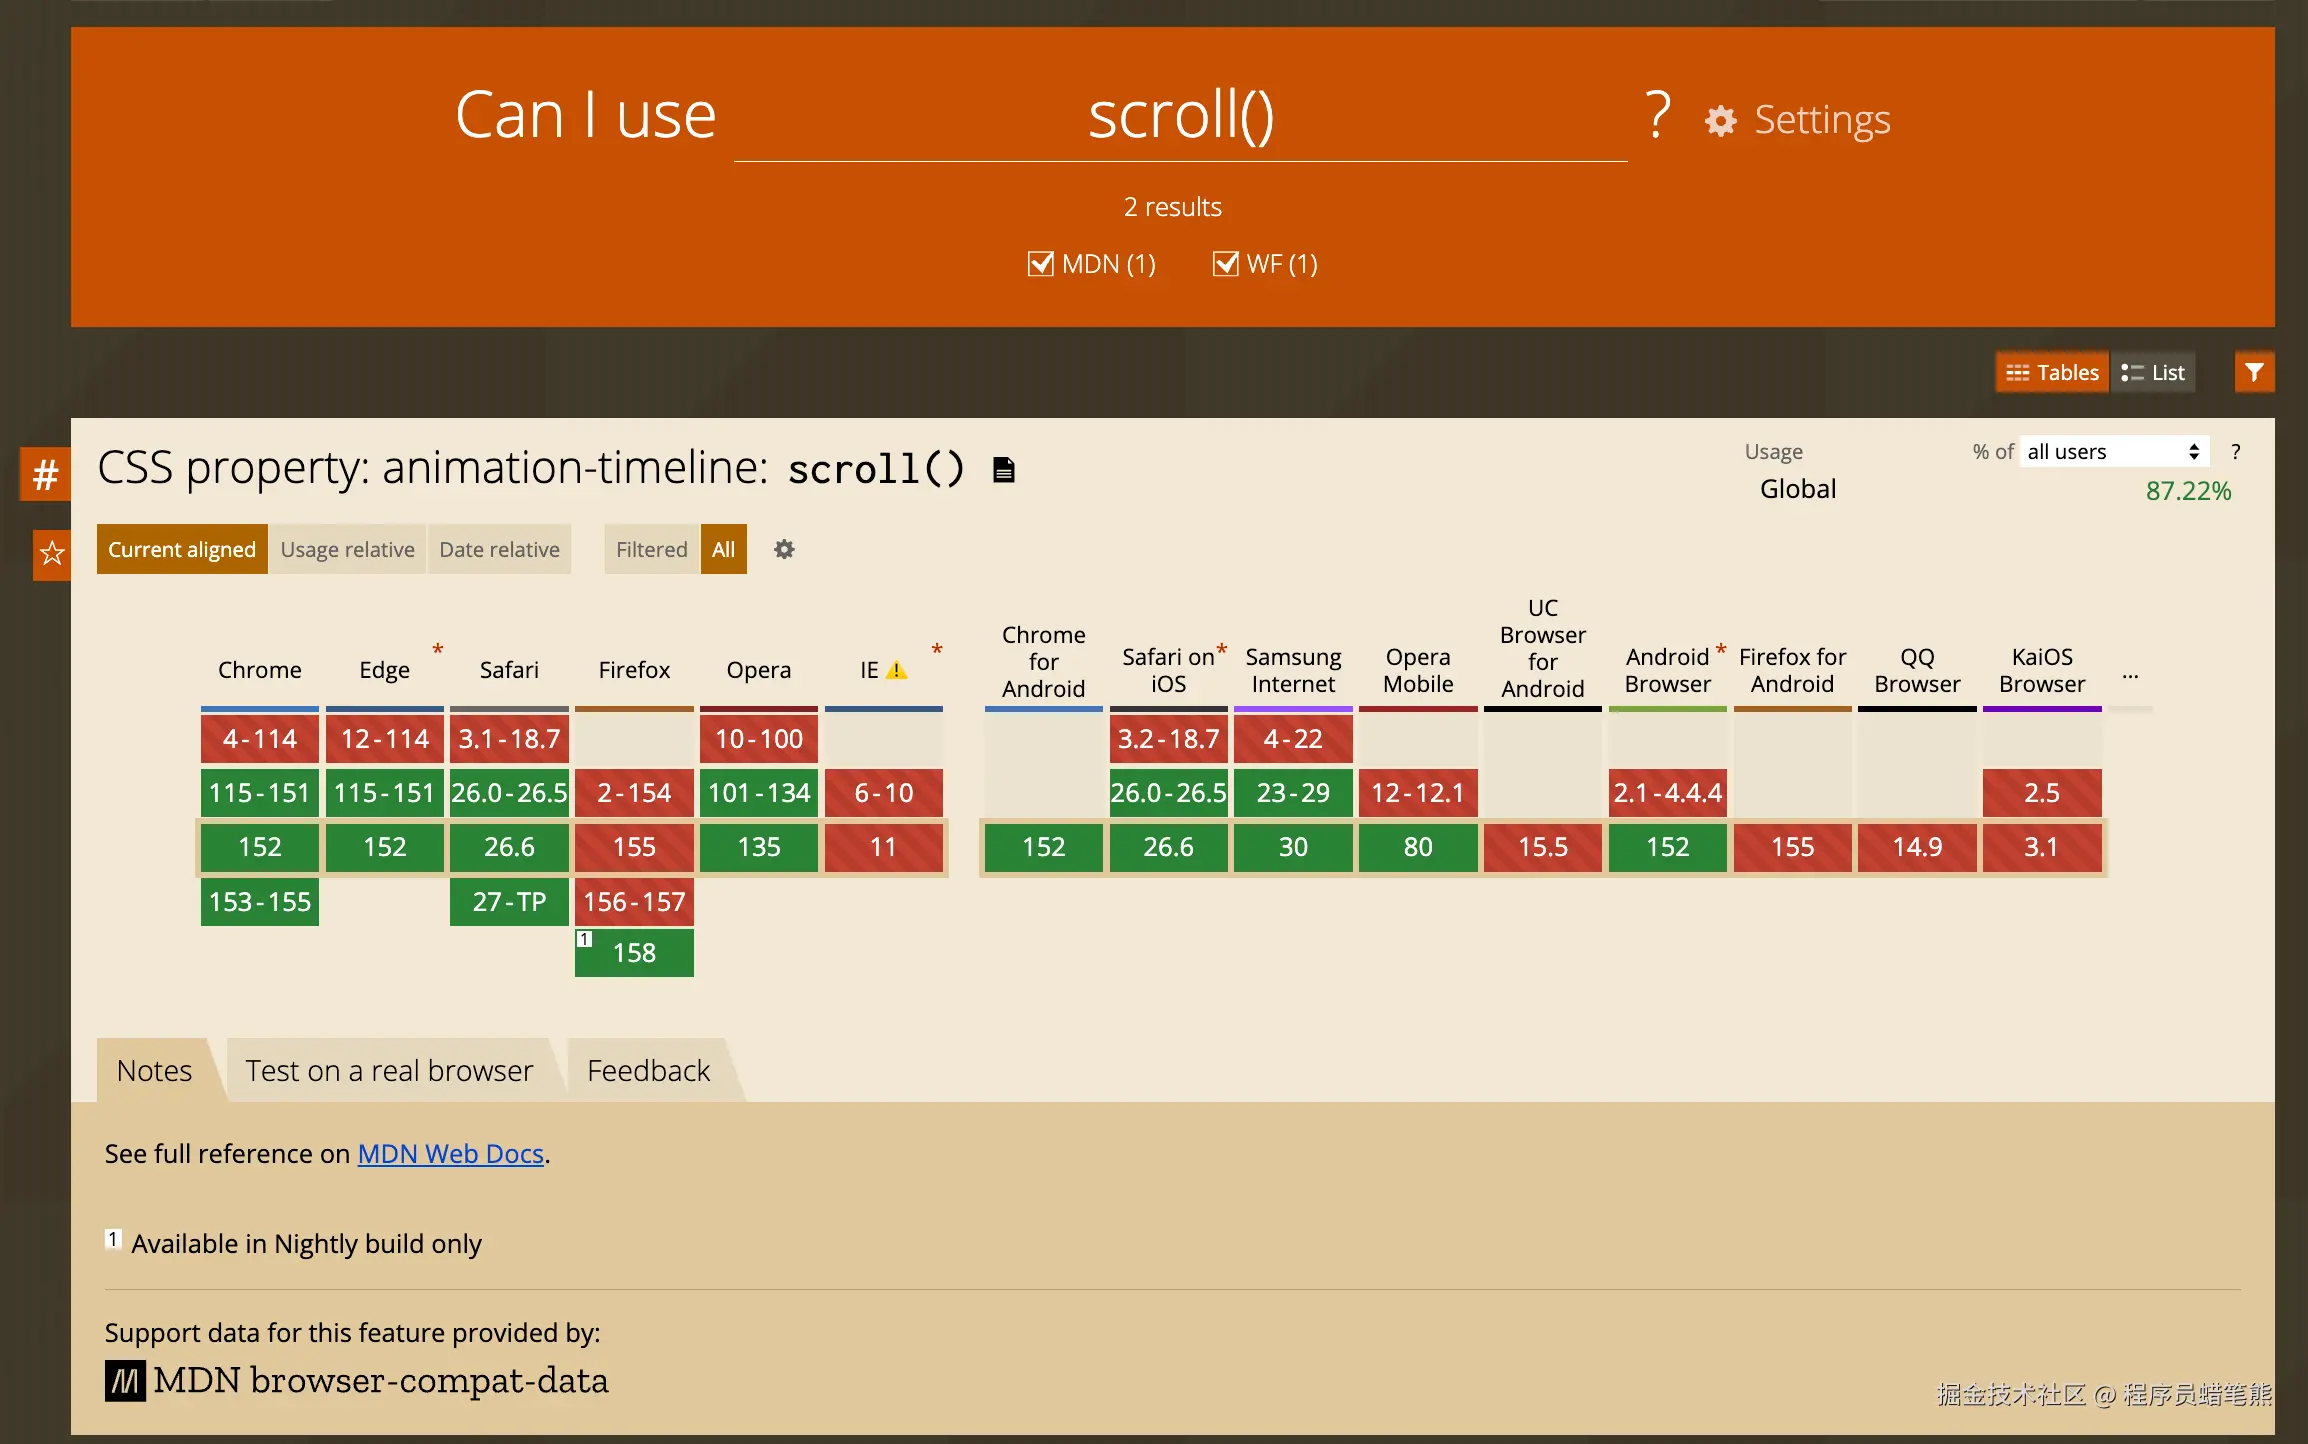Click the Firefox 156-157 cell
This screenshot has height=1444, width=2308.
click(634, 902)
